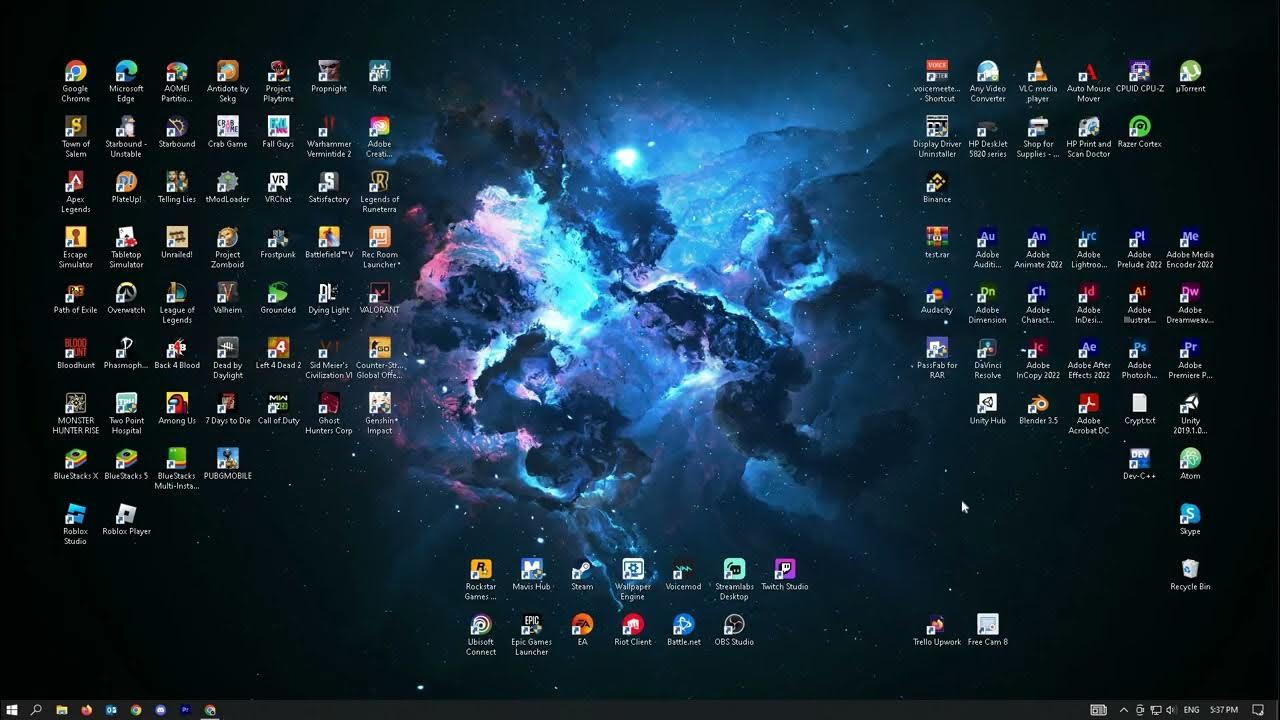Select the Raft game icon
Screen dimensions: 1280x720
[x=379, y=76]
